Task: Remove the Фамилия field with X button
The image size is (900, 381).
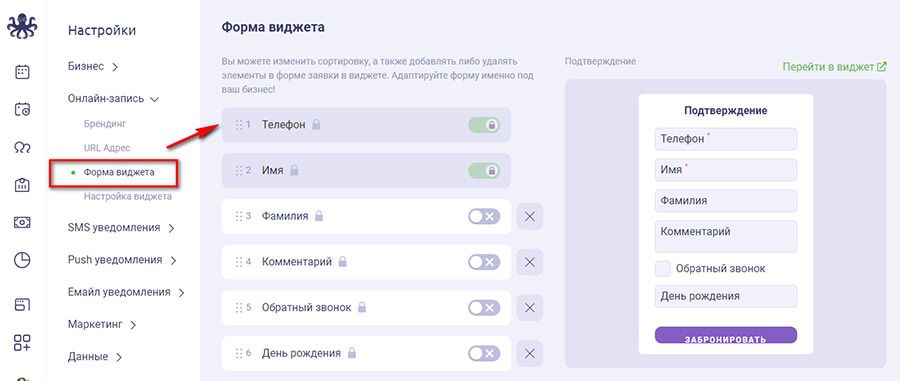Action: pyautogui.click(x=530, y=216)
